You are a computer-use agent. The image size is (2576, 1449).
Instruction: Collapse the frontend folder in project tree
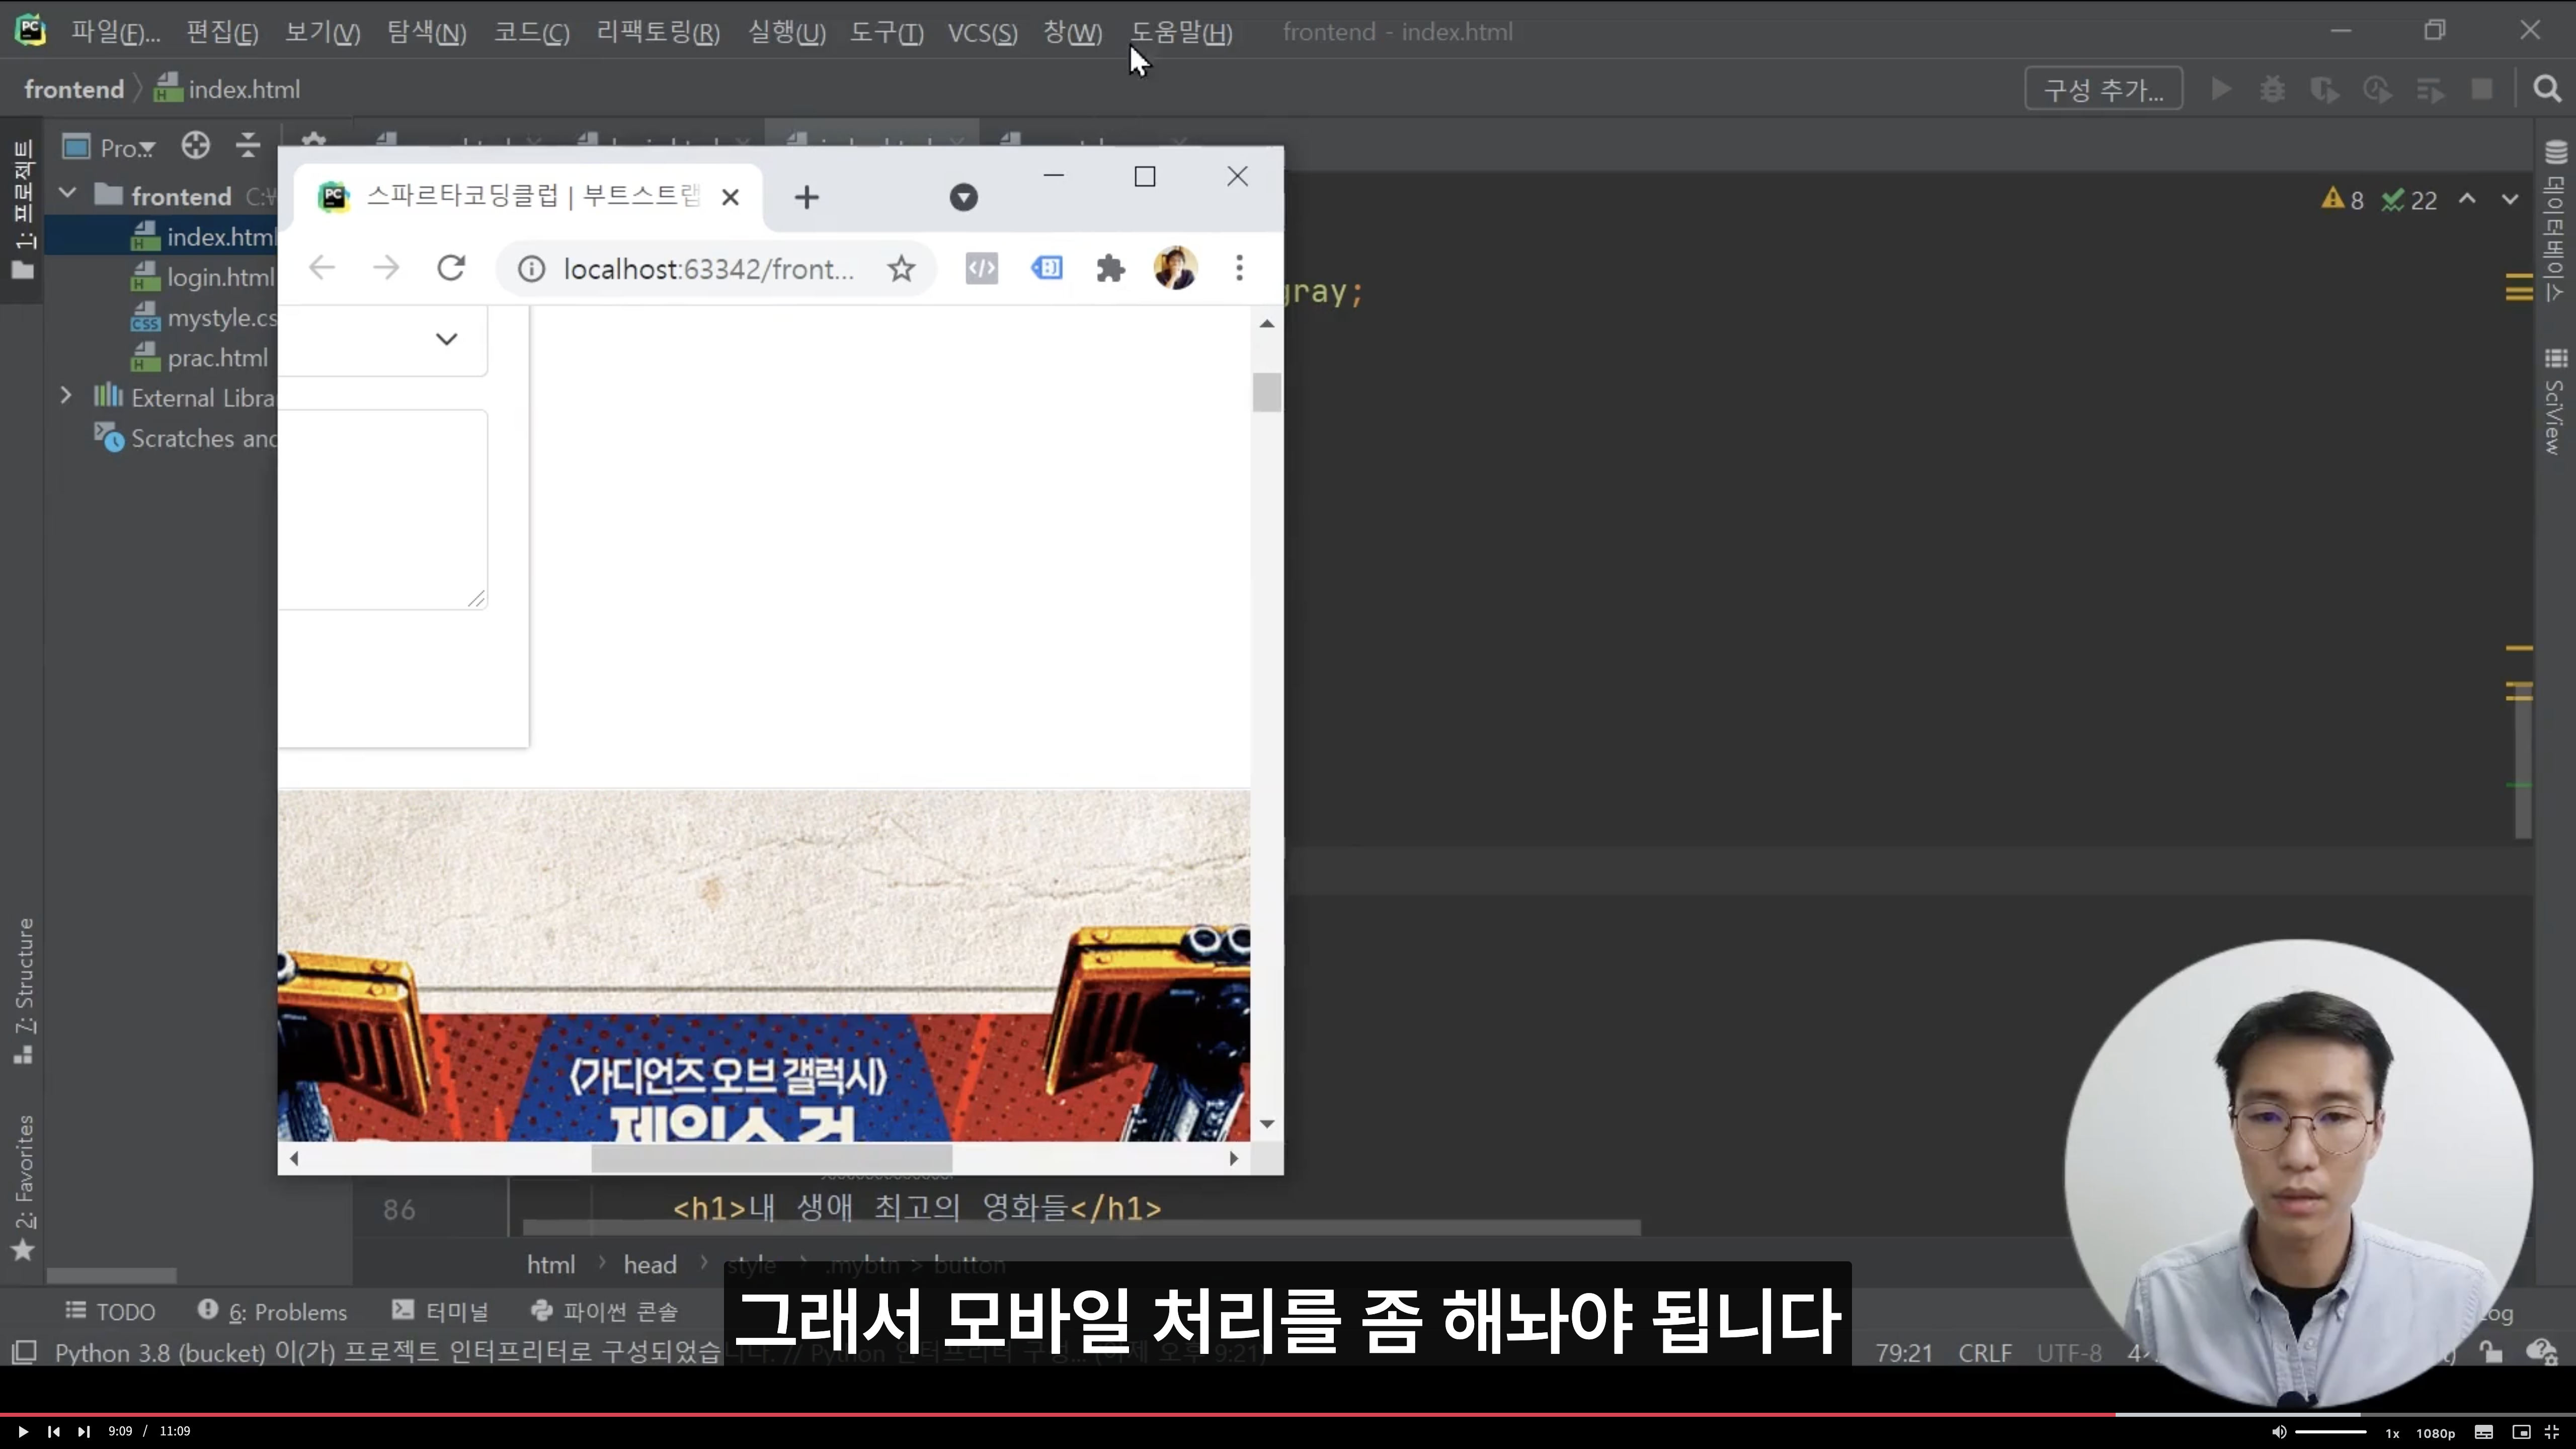pos(67,194)
